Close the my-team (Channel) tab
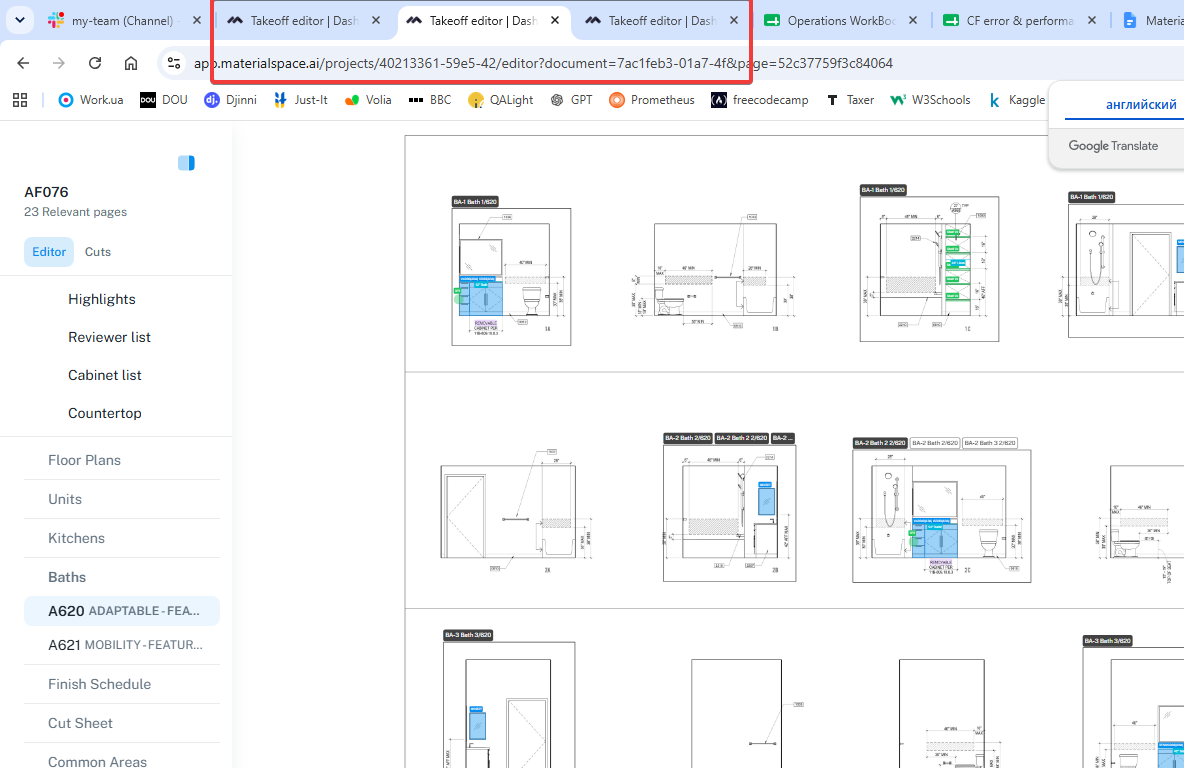 point(197,20)
